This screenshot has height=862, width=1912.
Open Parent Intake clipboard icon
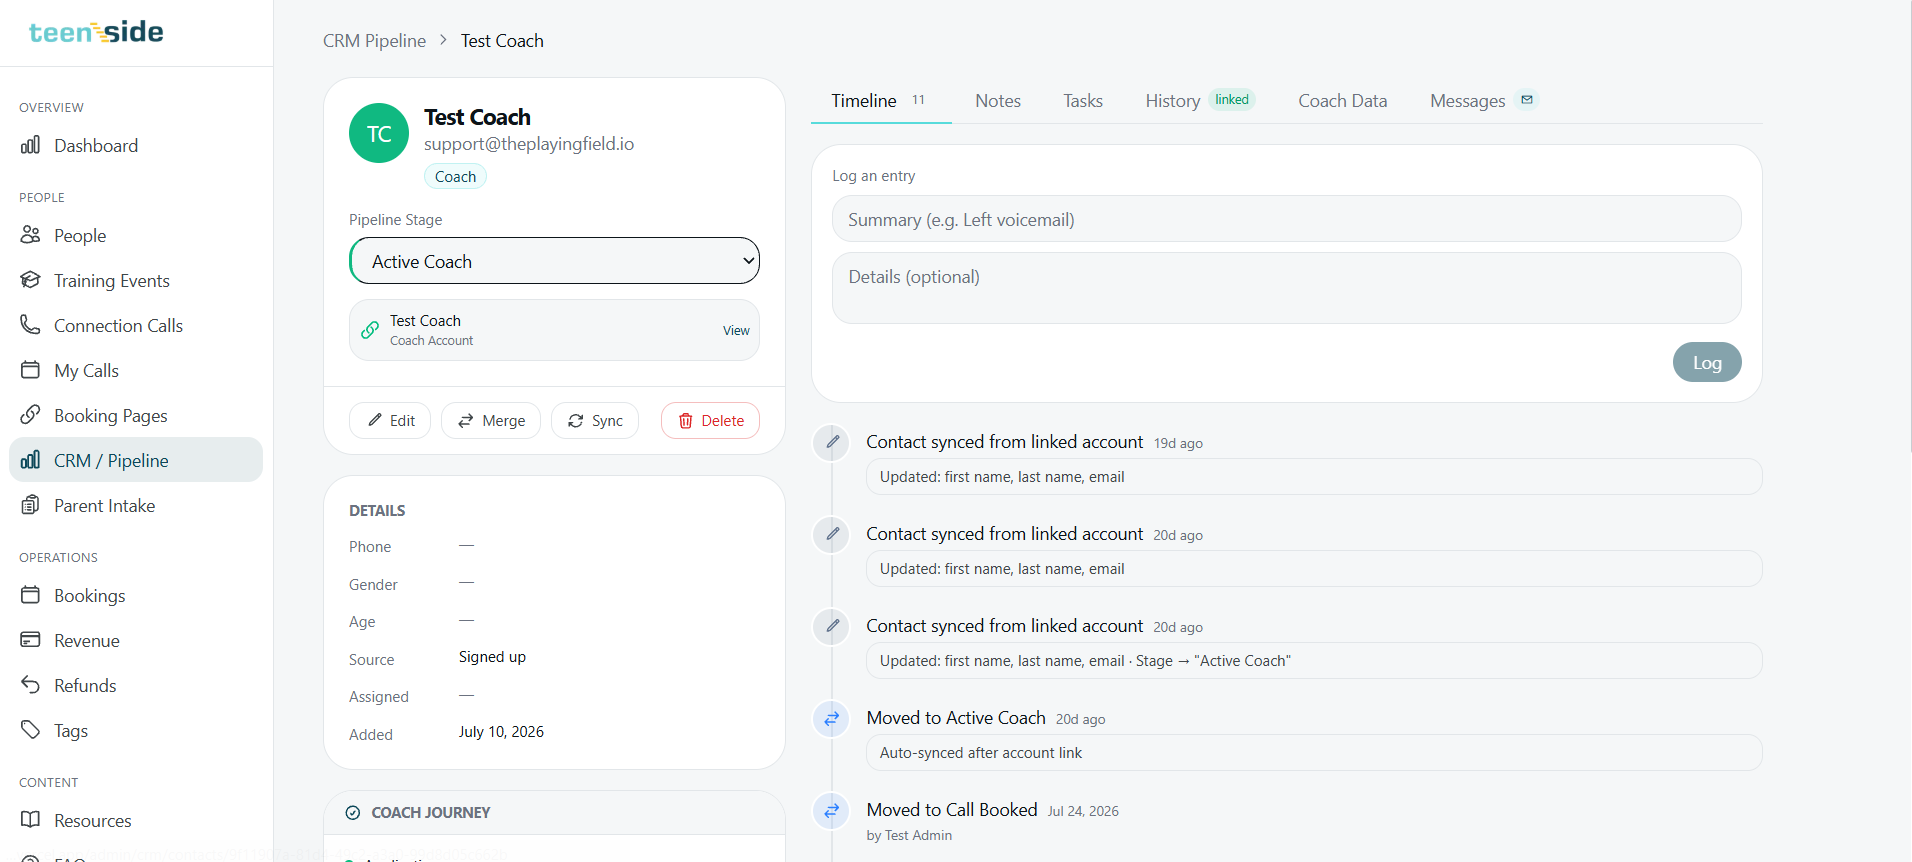click(31, 505)
